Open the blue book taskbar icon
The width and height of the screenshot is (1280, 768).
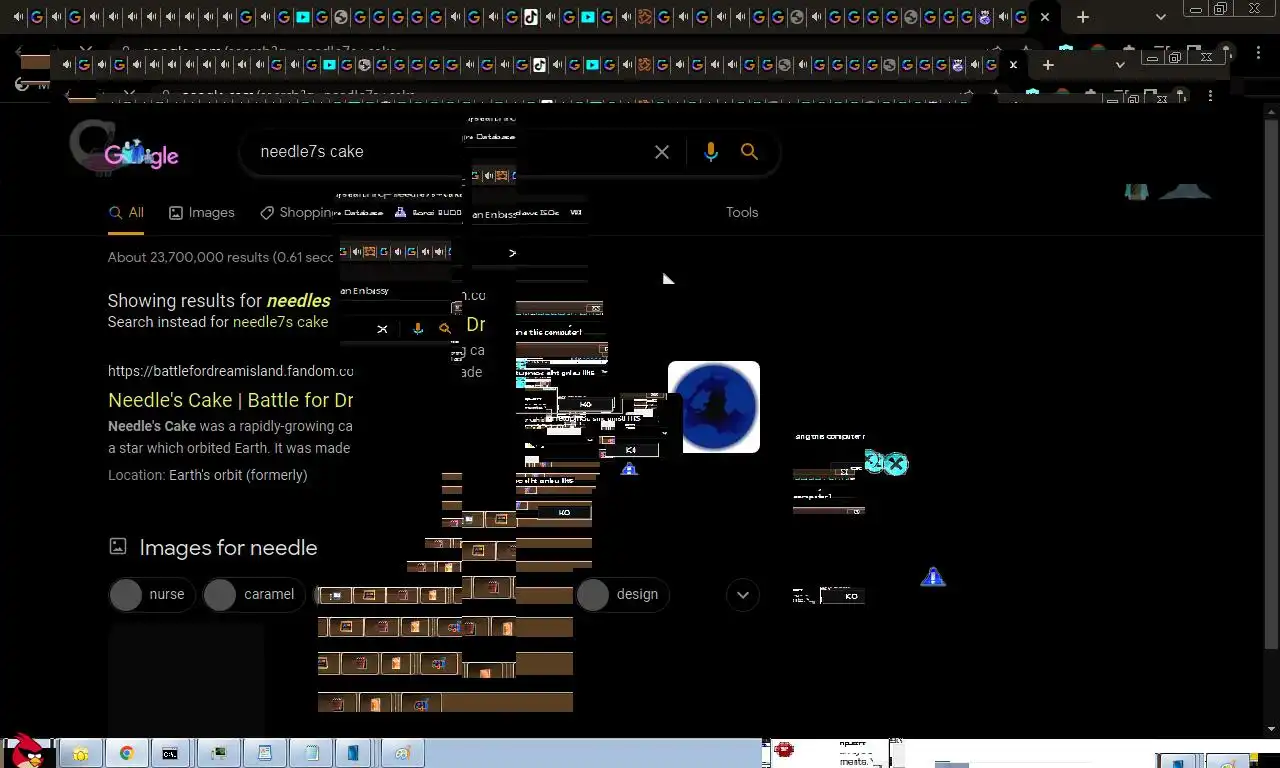point(353,753)
